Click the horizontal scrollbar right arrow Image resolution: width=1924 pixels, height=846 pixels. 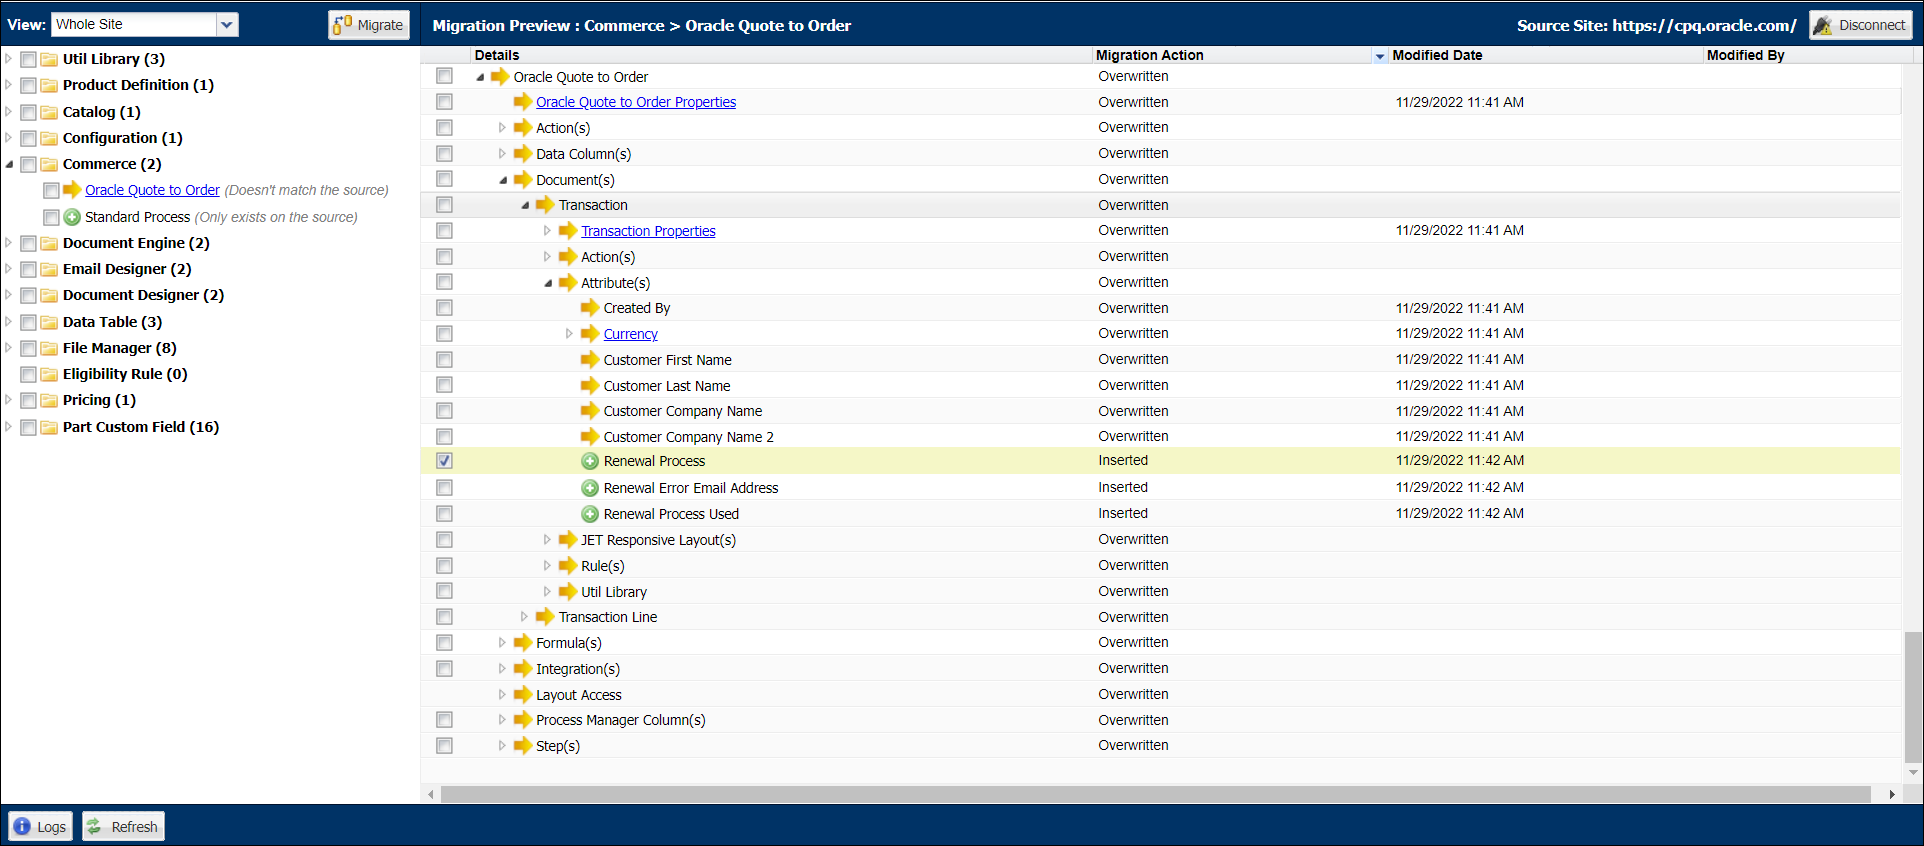pyautogui.click(x=1891, y=794)
